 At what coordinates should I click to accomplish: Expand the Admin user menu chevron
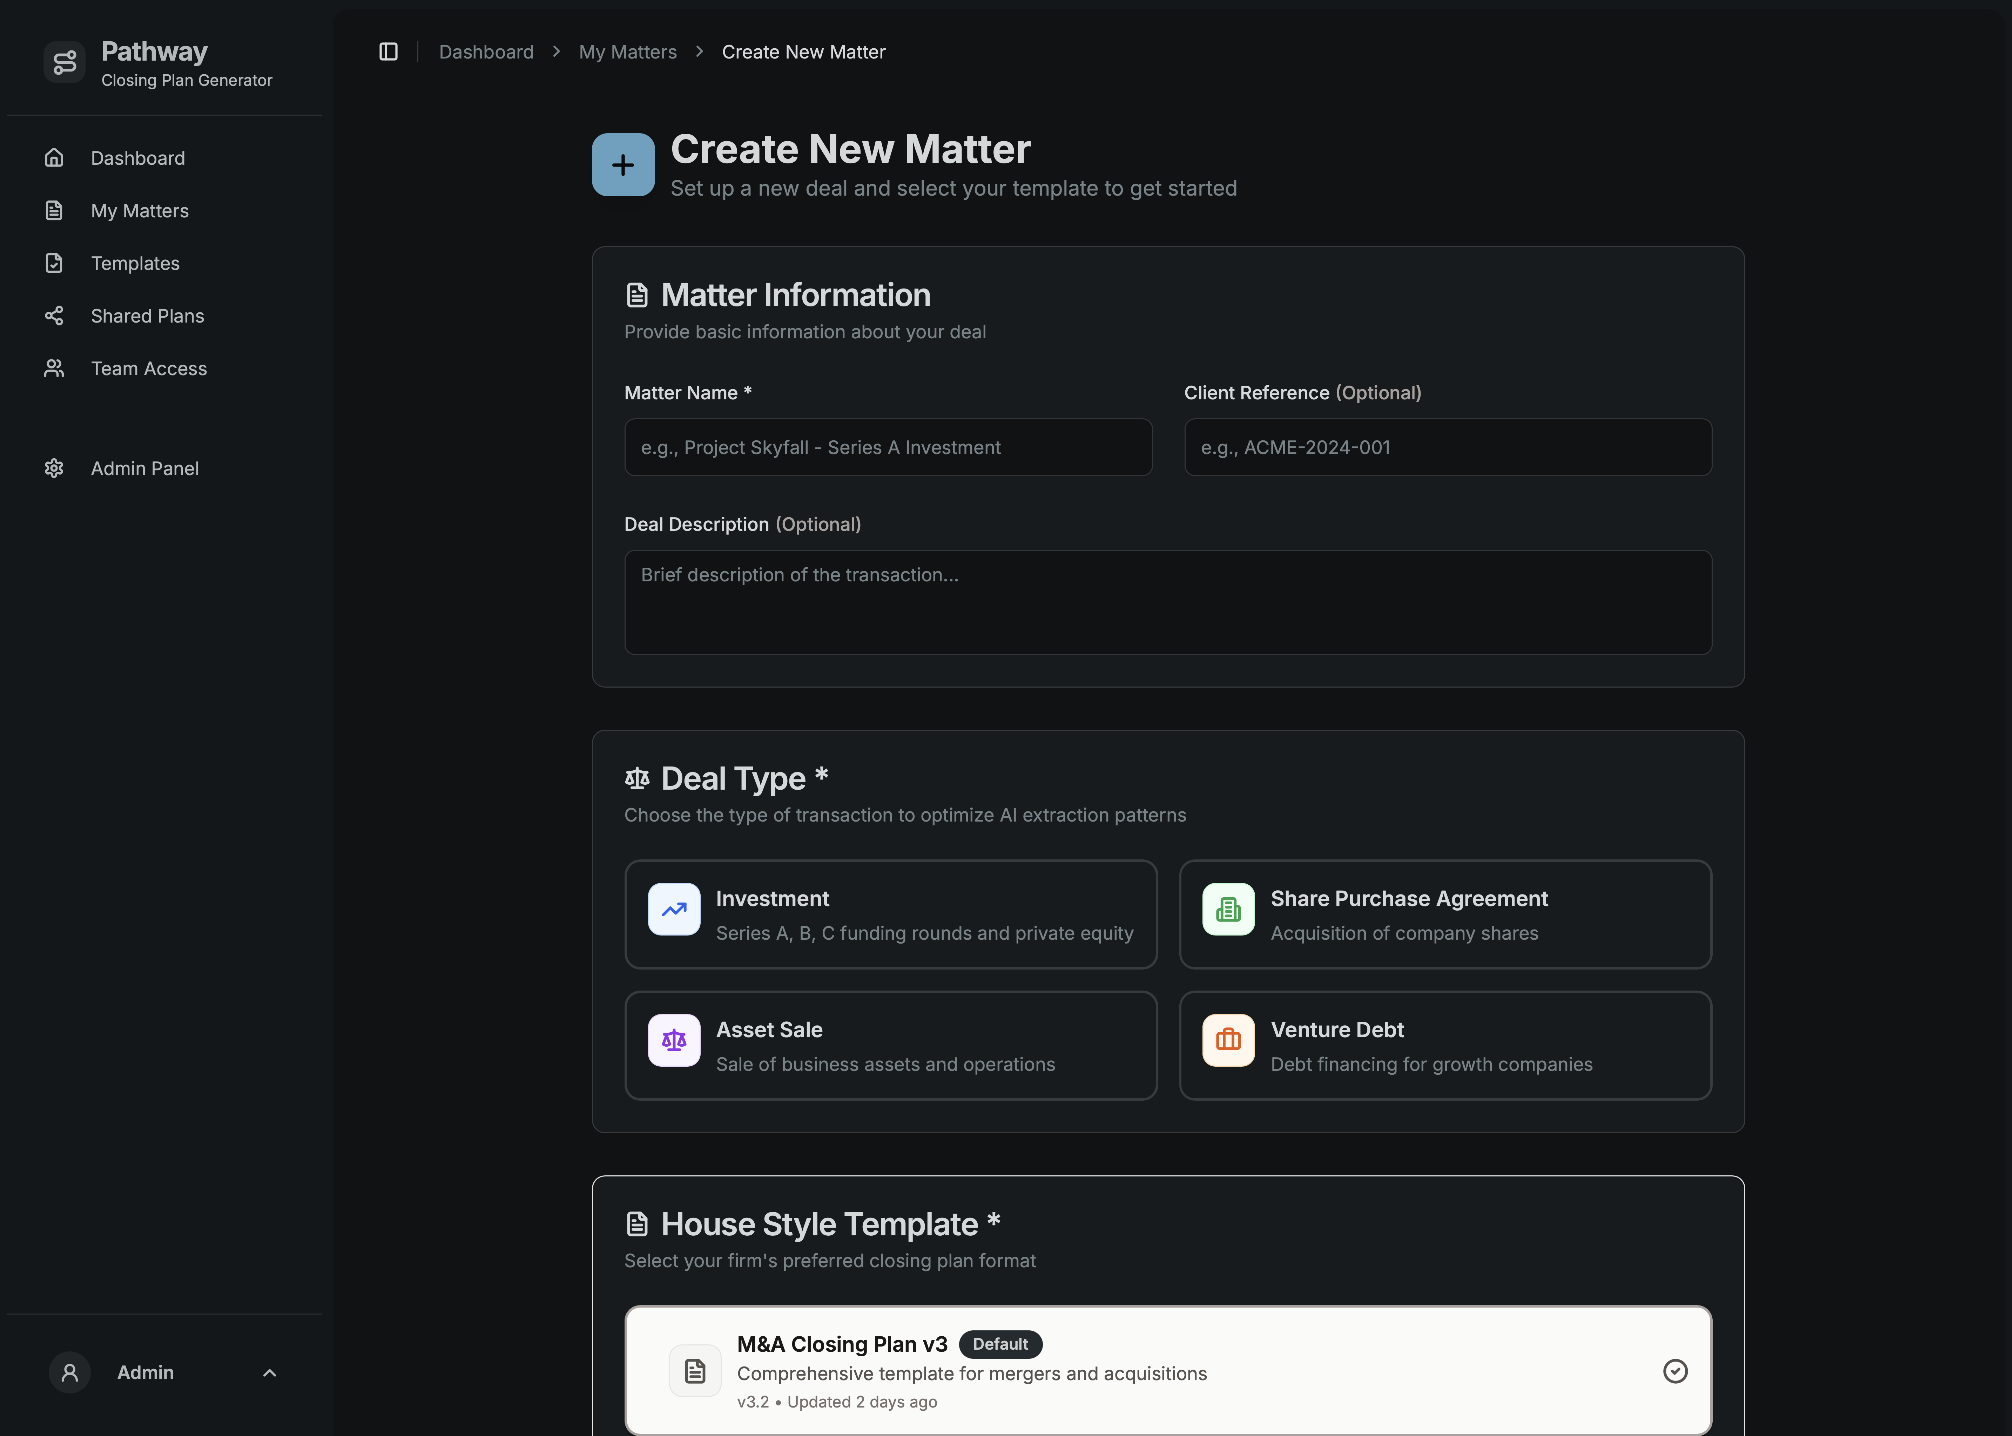(x=269, y=1373)
